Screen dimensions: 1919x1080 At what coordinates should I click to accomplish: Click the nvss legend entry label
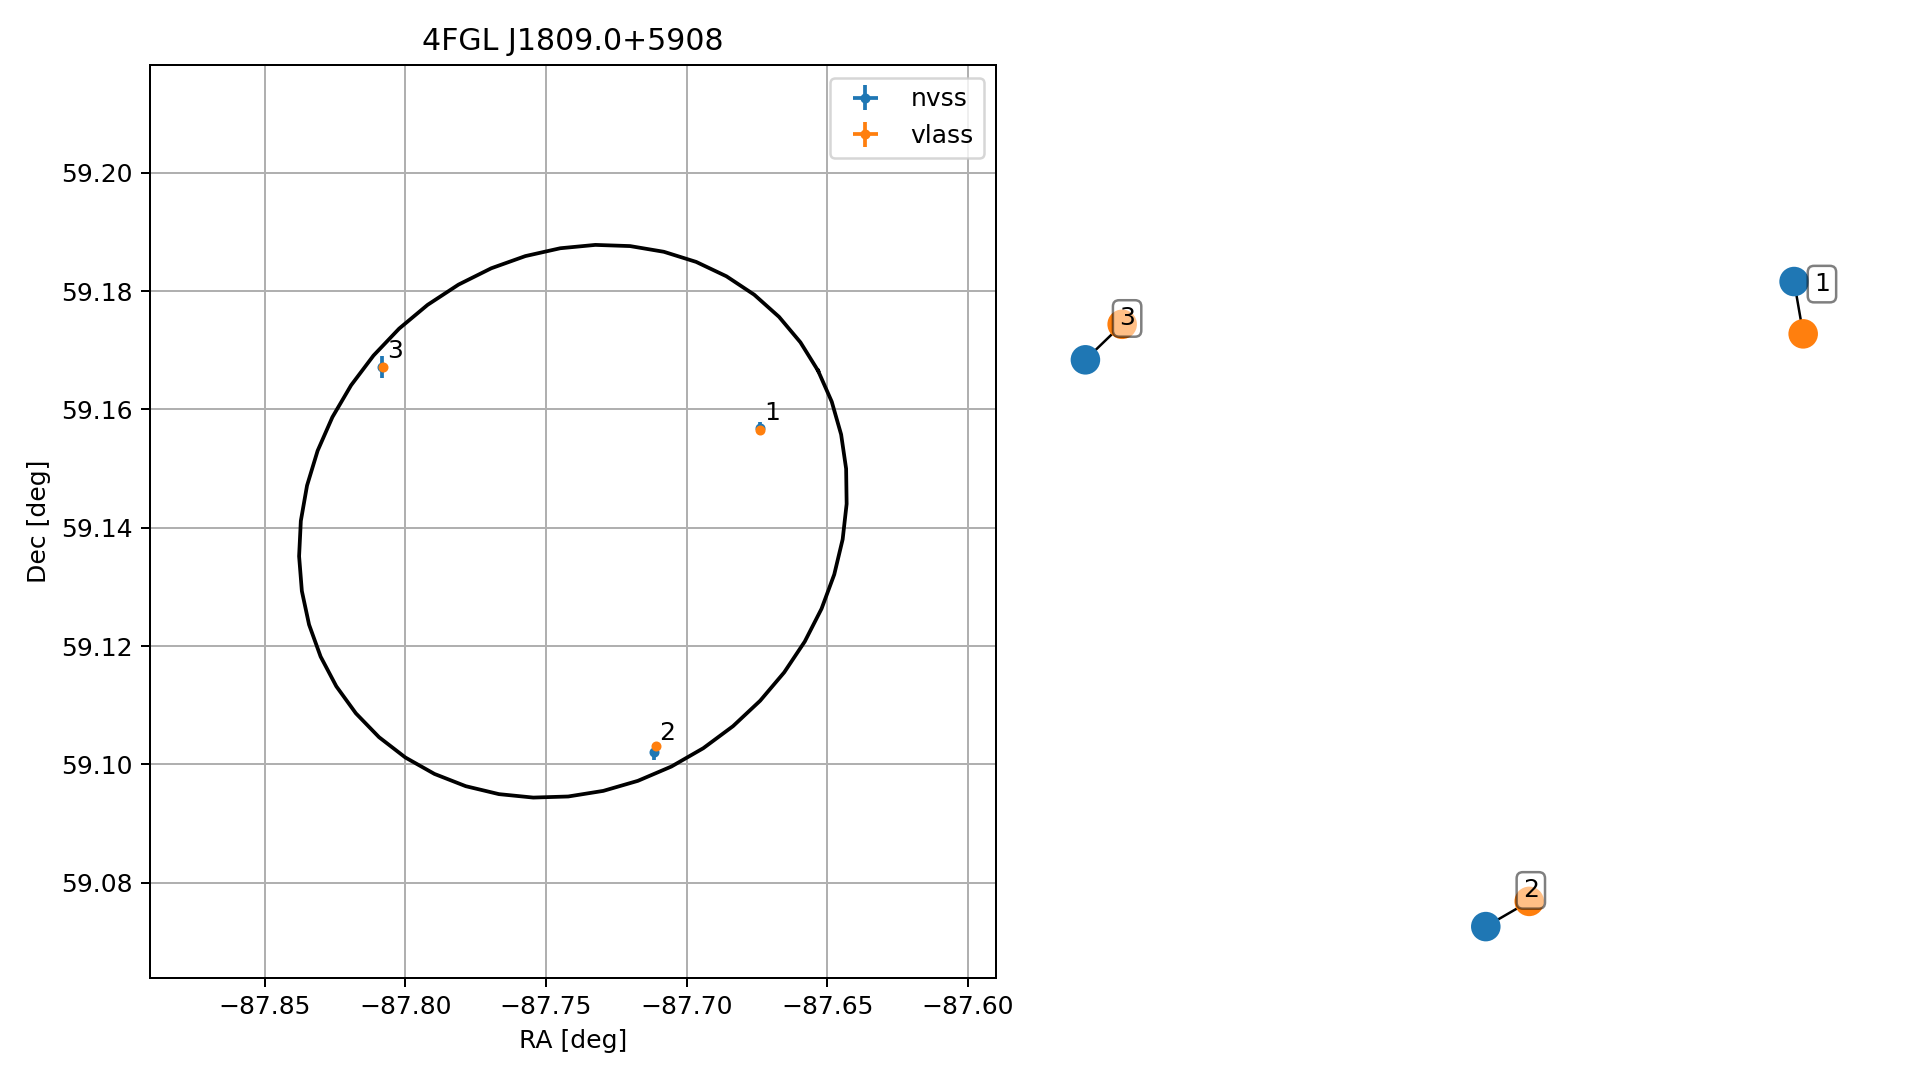point(938,98)
